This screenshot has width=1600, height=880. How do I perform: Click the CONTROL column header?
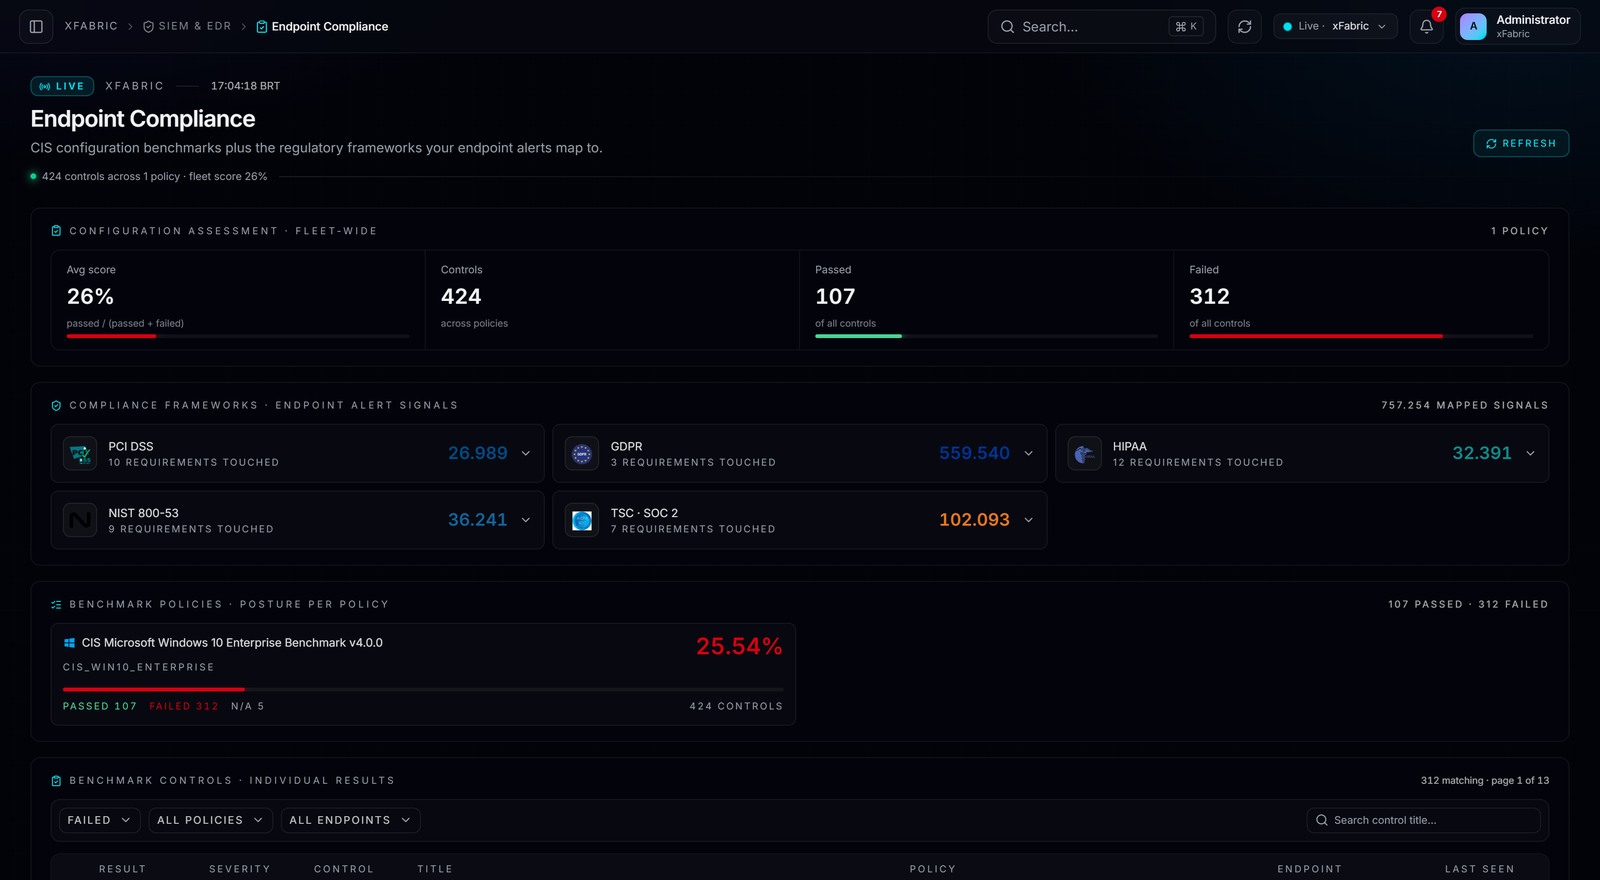click(x=344, y=870)
